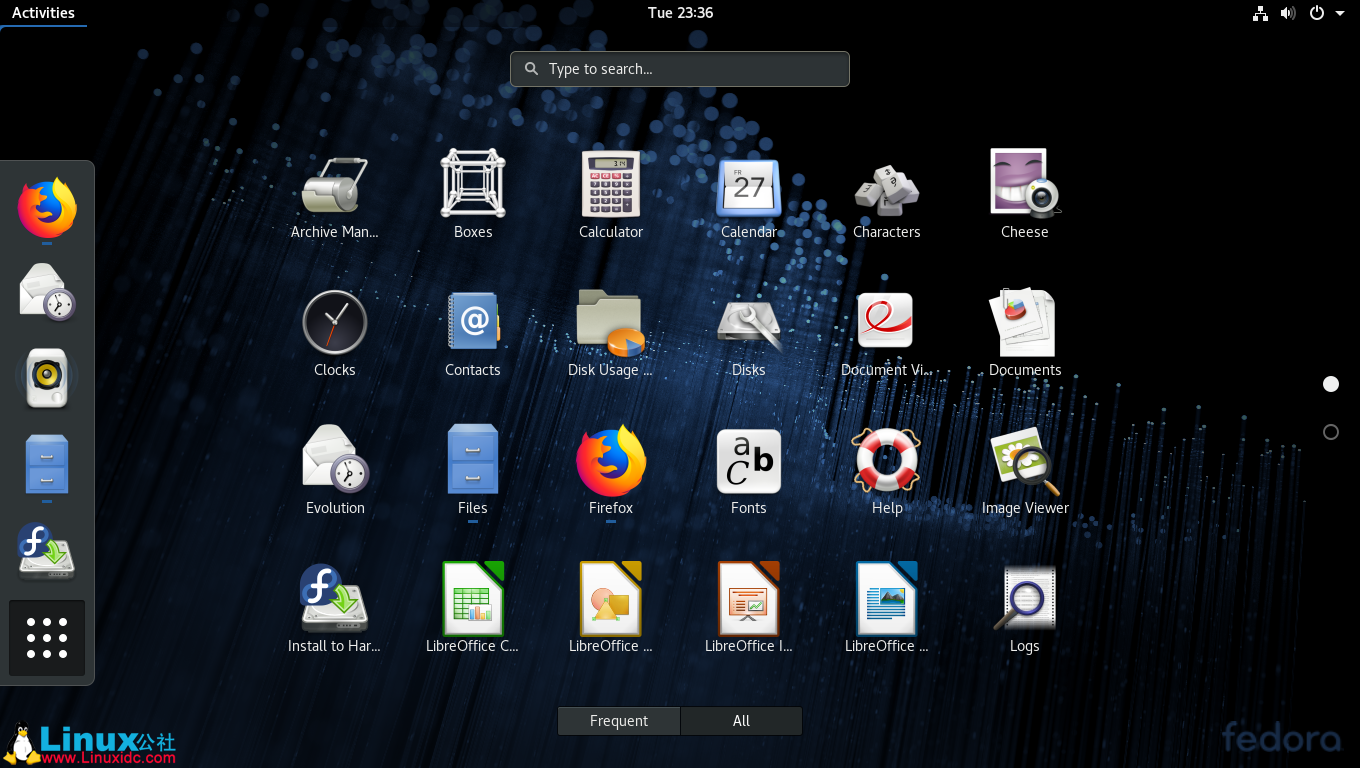
Task: Open LibreOffice Impress presentation app
Action: point(749,610)
